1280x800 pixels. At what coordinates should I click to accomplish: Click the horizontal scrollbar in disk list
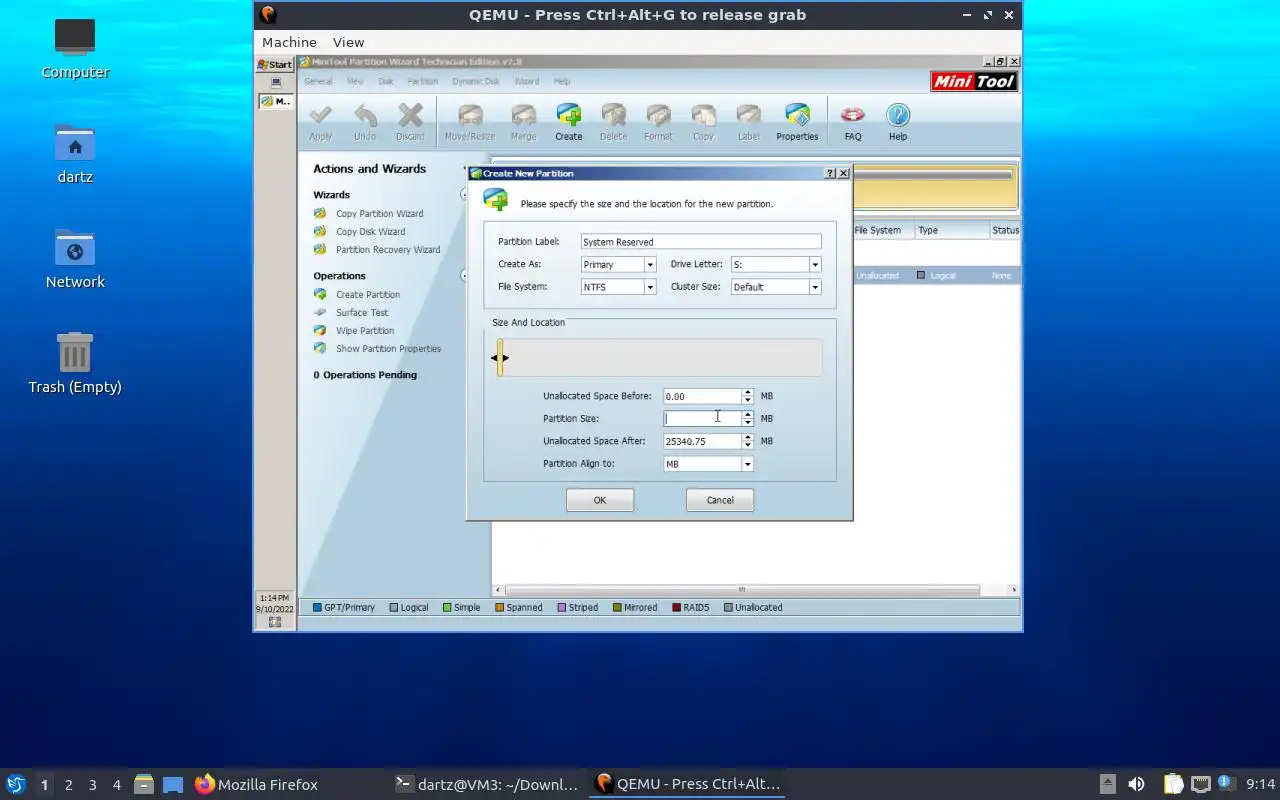click(x=741, y=590)
